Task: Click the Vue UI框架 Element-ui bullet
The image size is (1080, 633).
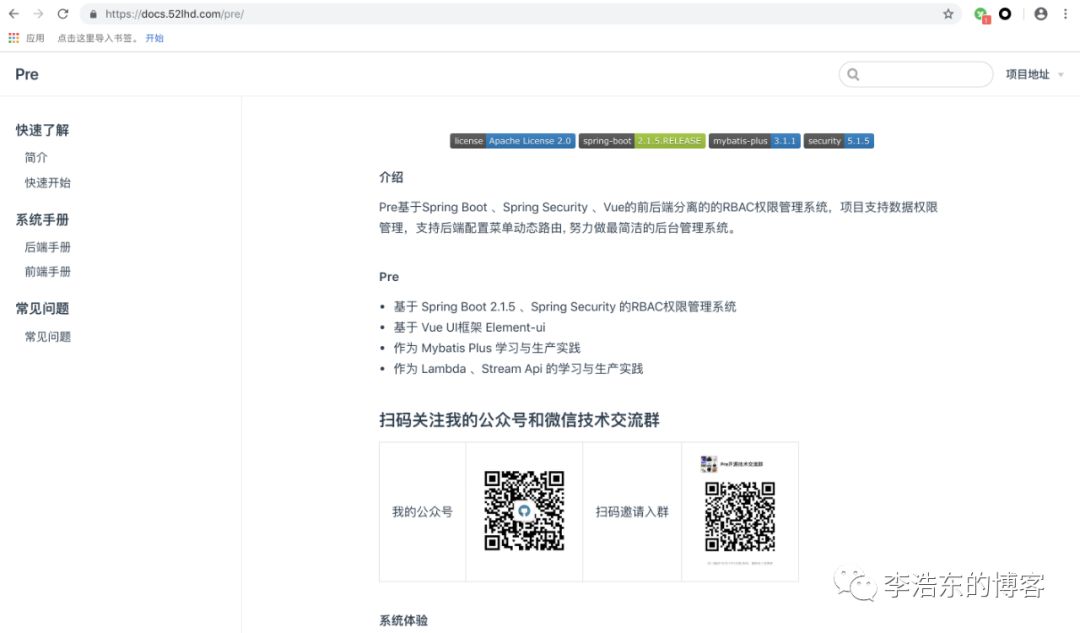Action: coord(469,327)
